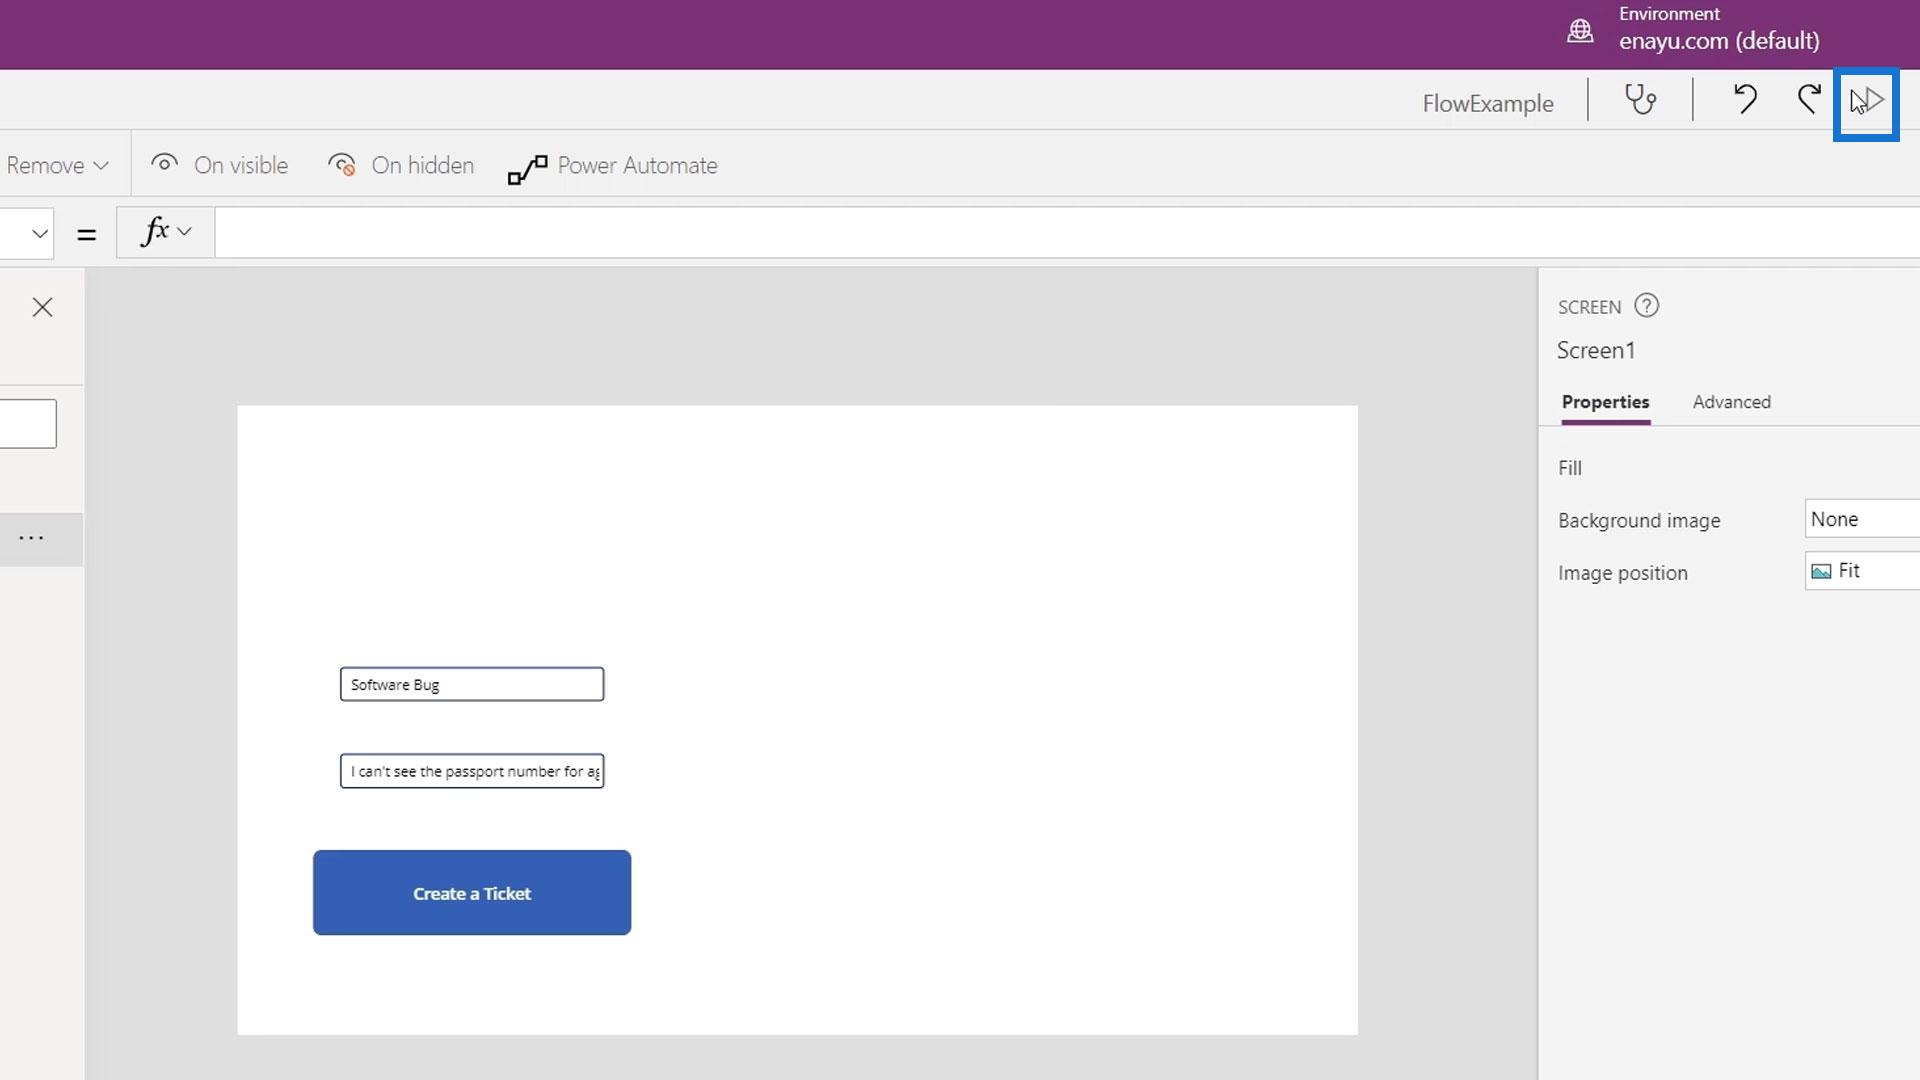Viewport: 1920px width, 1080px height.
Task: Click the Power Automate flow icon
Action: tap(527, 168)
